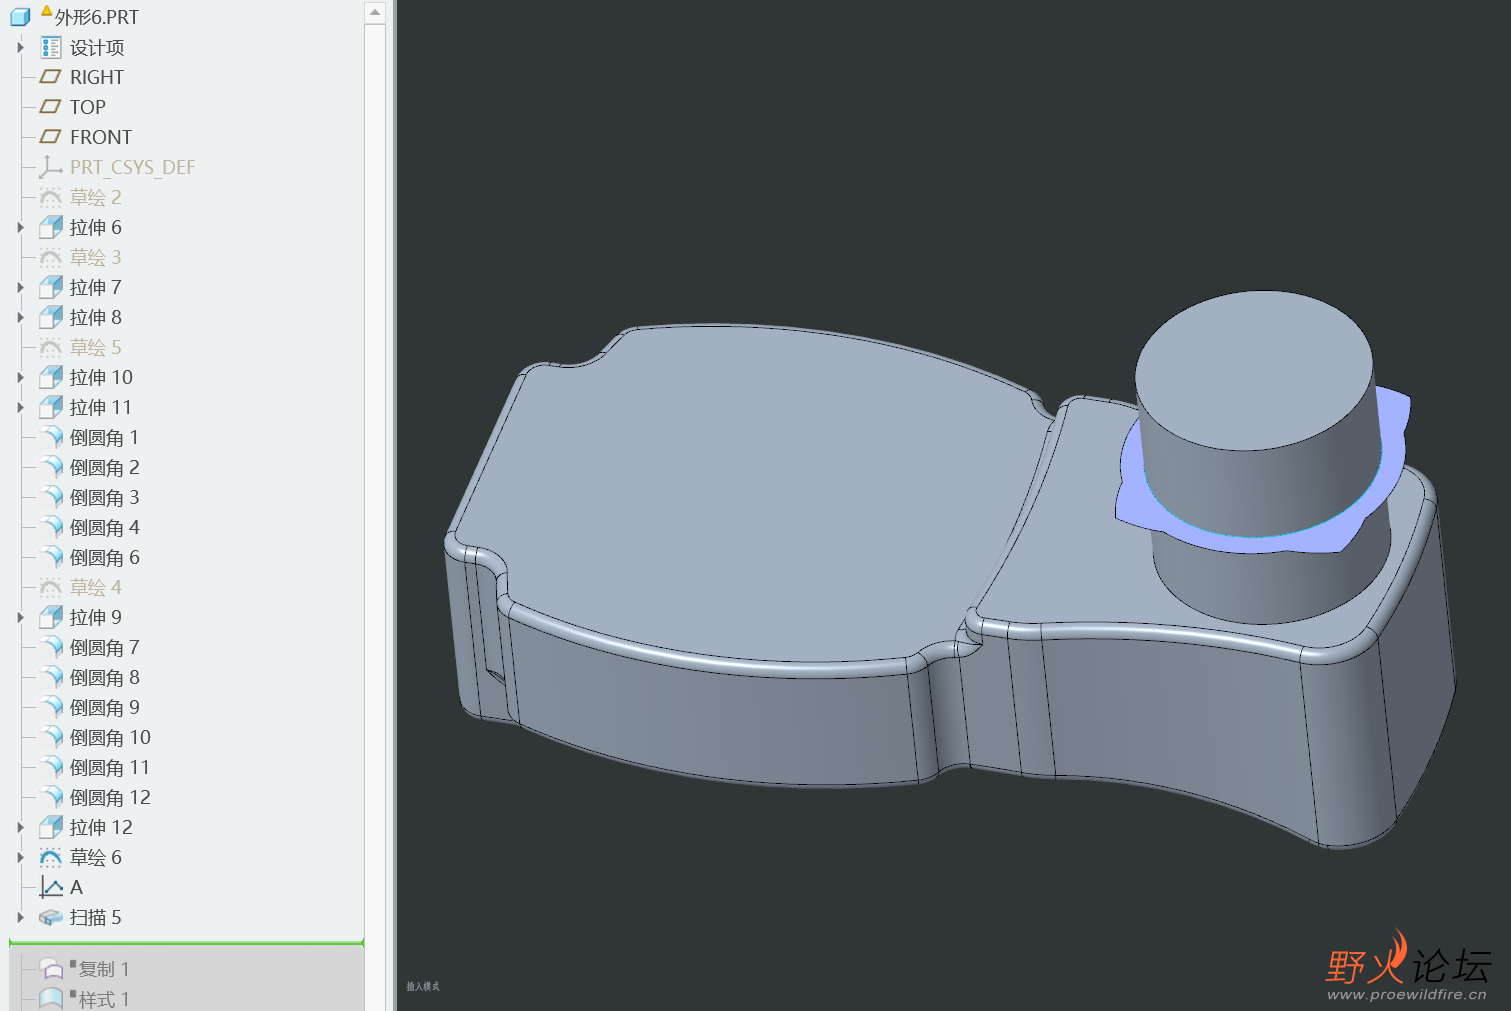
Task: Select the 样式 1 style feature icon
Action: tap(52, 998)
